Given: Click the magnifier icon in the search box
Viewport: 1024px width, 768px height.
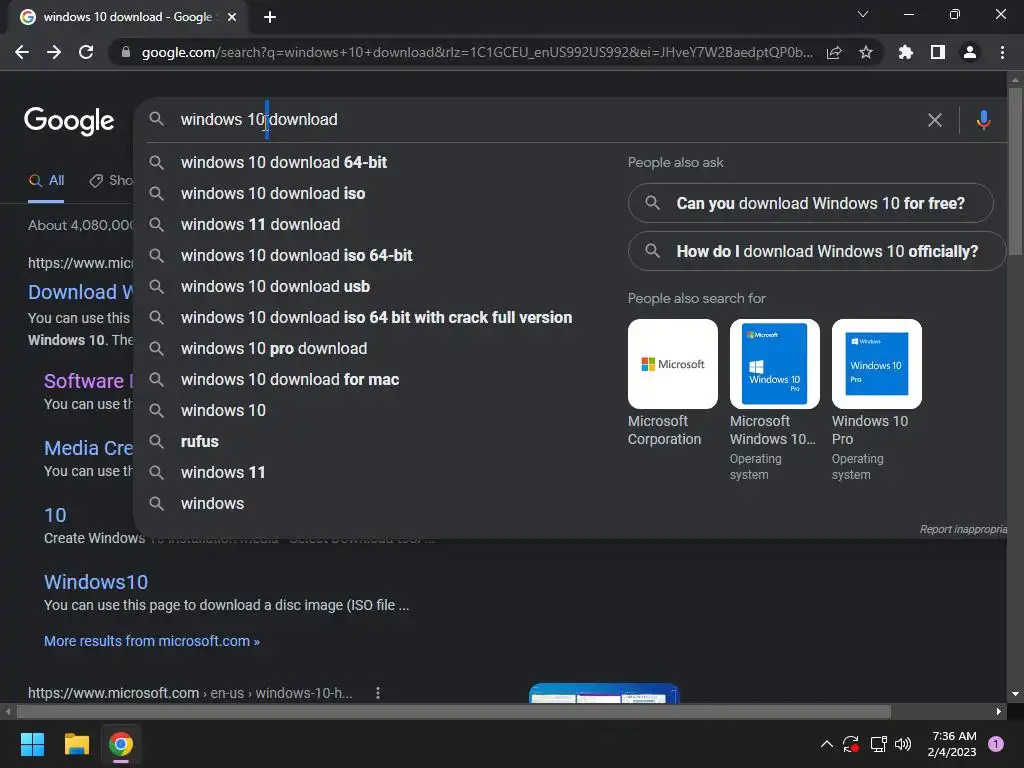Looking at the screenshot, I should click(x=156, y=120).
